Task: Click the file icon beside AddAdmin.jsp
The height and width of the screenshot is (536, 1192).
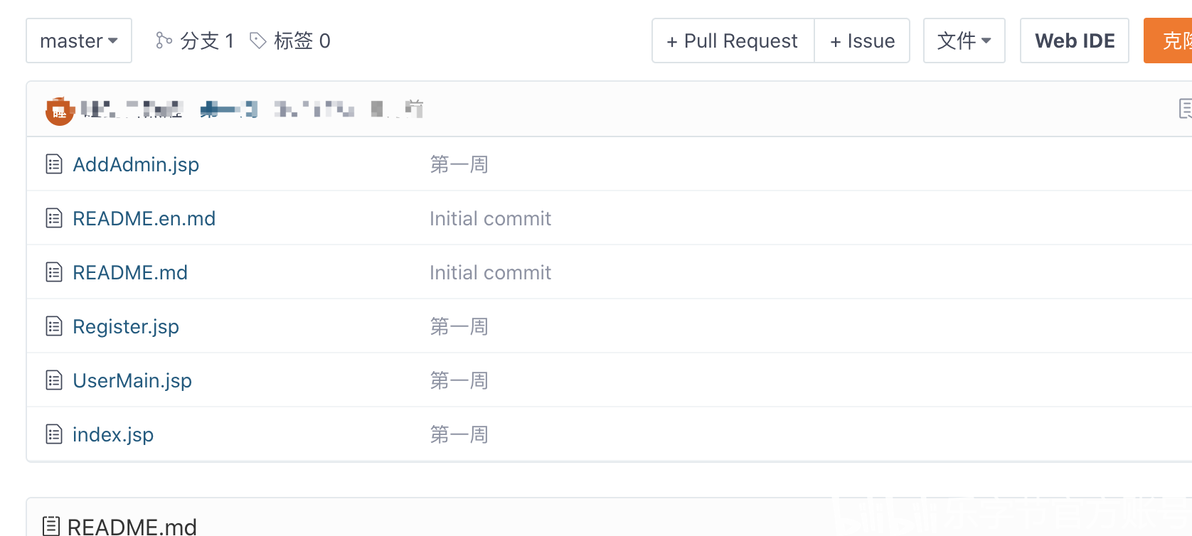Action: pos(54,164)
